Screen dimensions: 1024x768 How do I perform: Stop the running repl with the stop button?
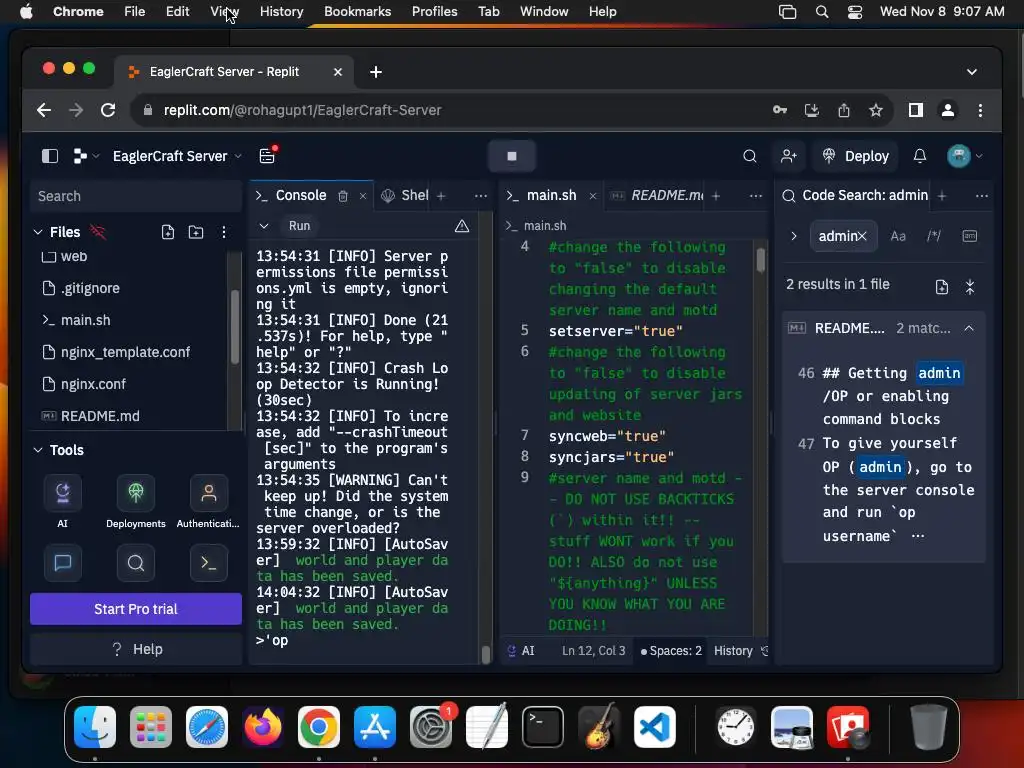pos(511,156)
